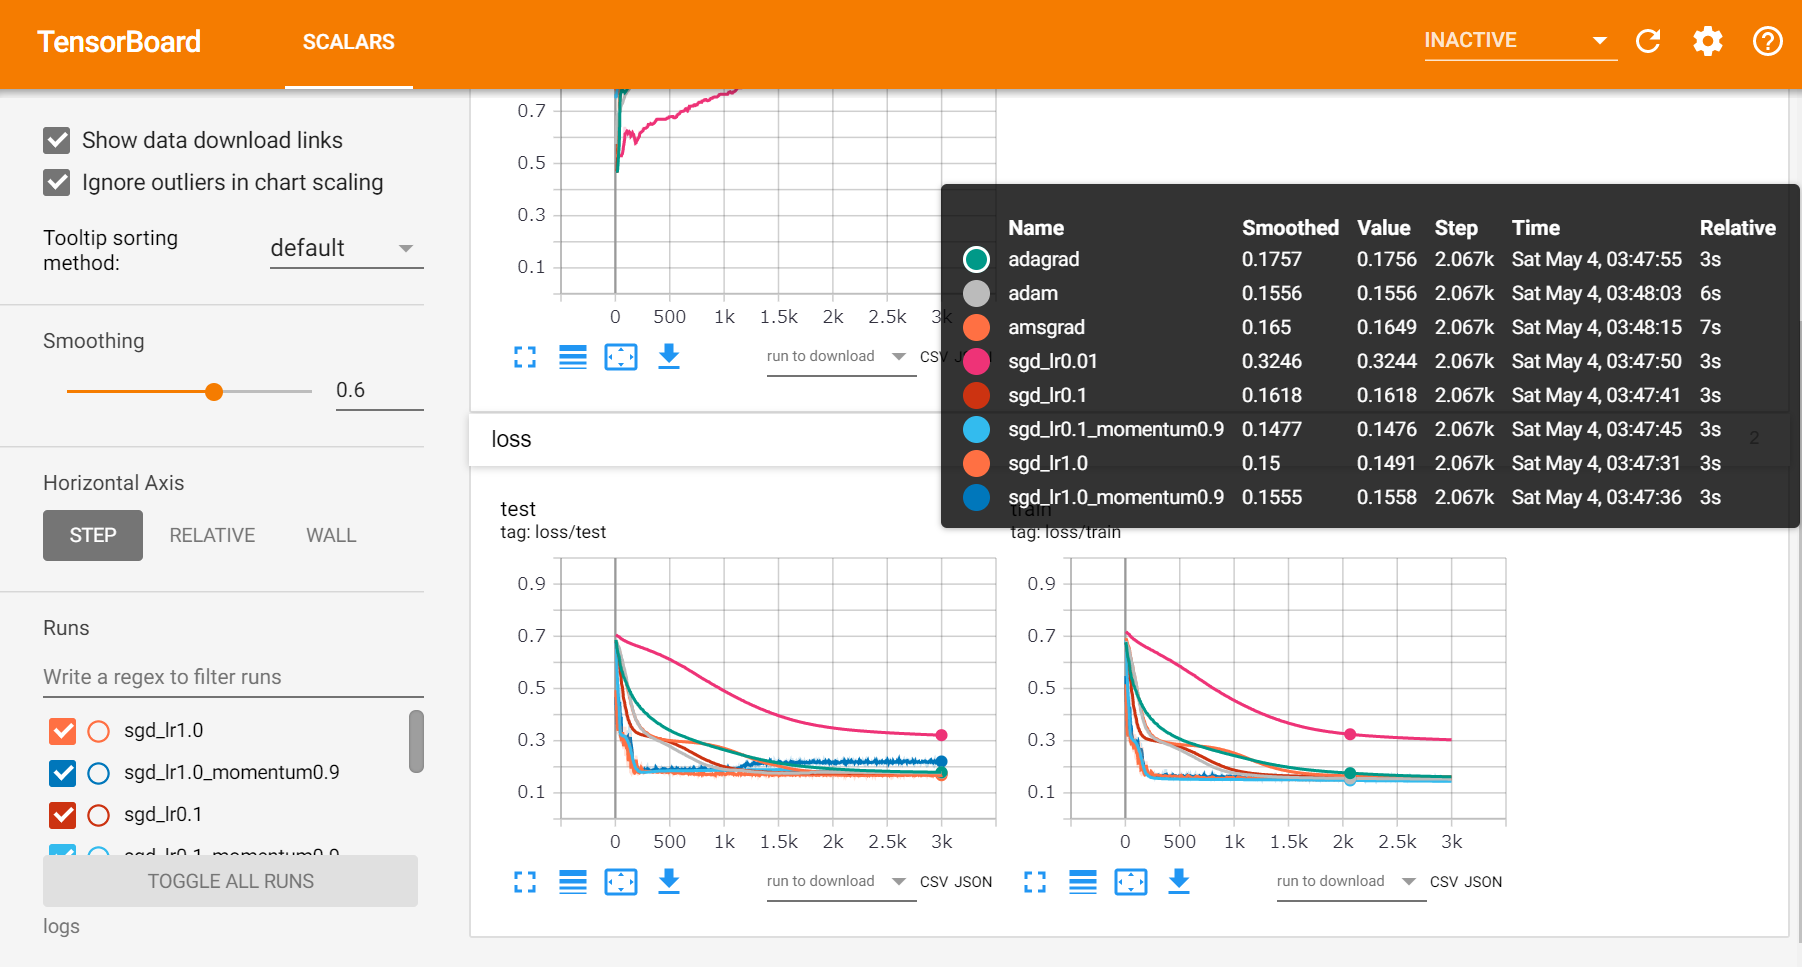
Task: Adjust the smoothing slider
Action: 215,392
